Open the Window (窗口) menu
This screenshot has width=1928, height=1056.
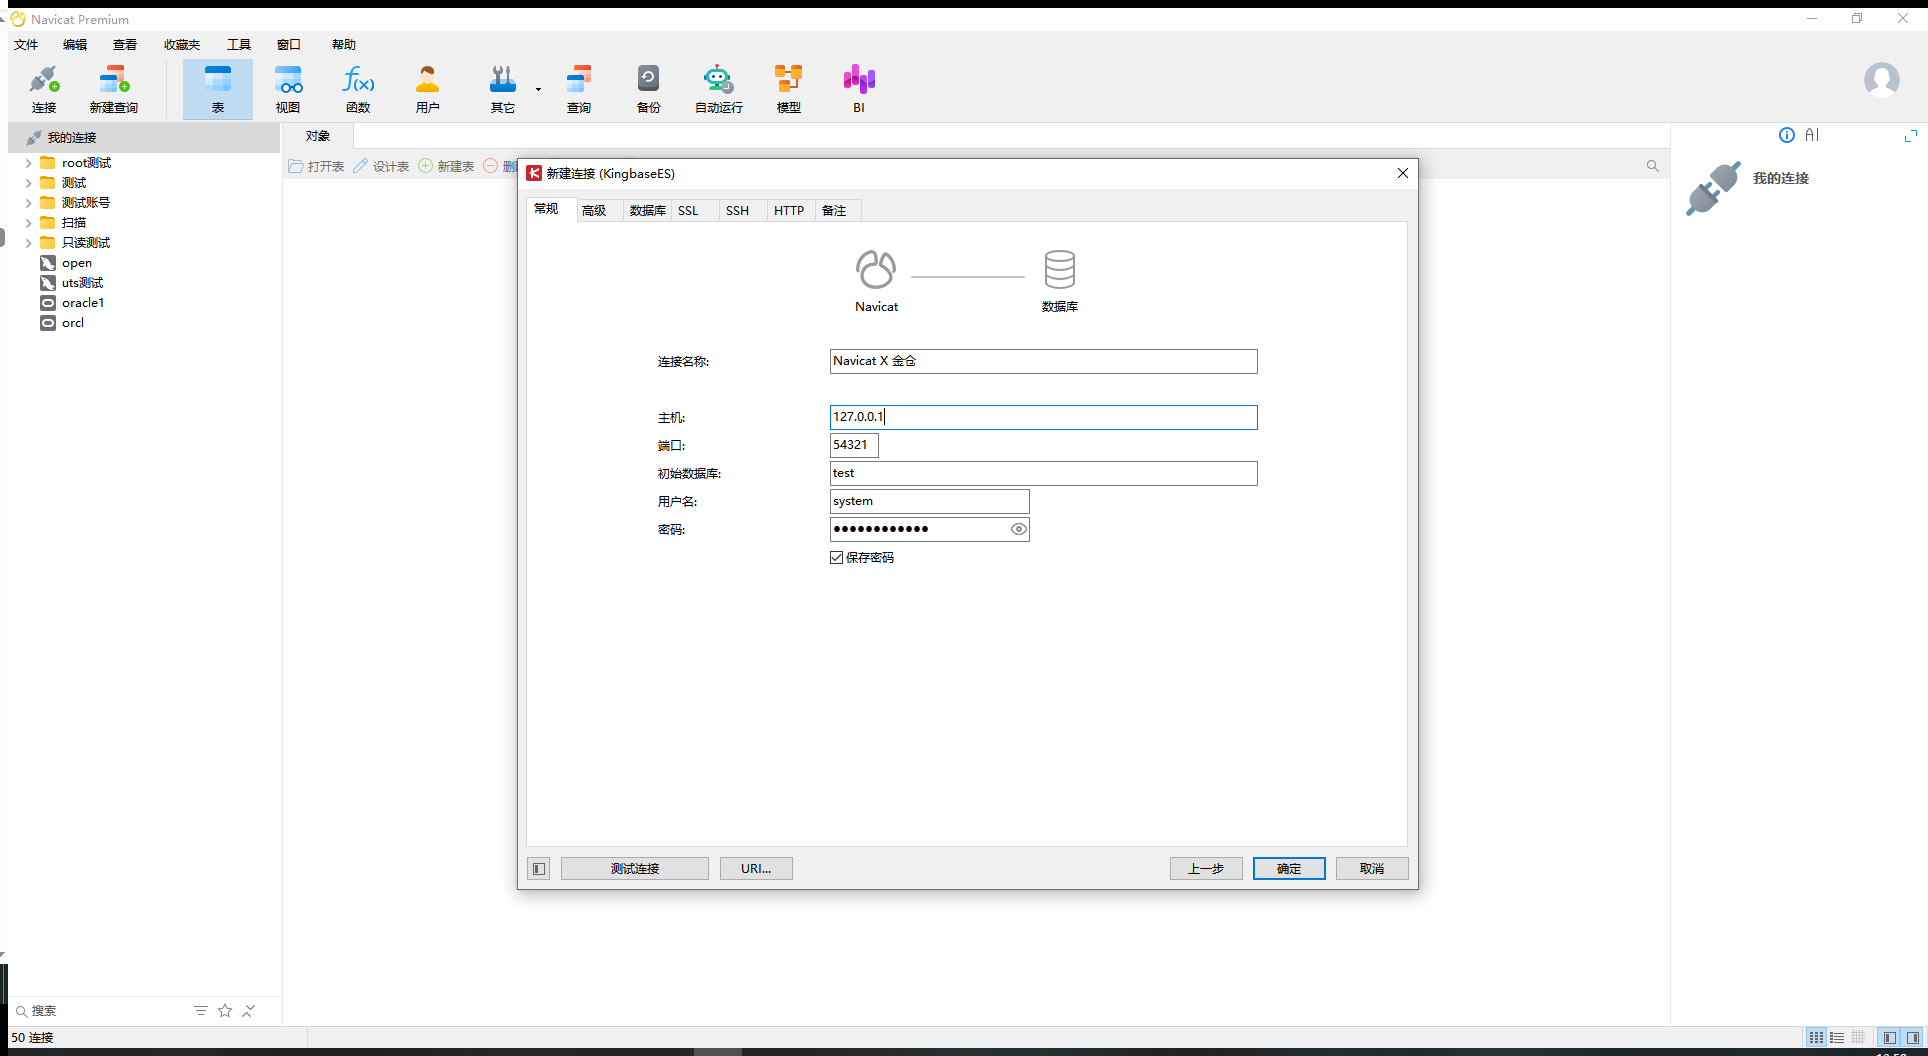pos(289,44)
